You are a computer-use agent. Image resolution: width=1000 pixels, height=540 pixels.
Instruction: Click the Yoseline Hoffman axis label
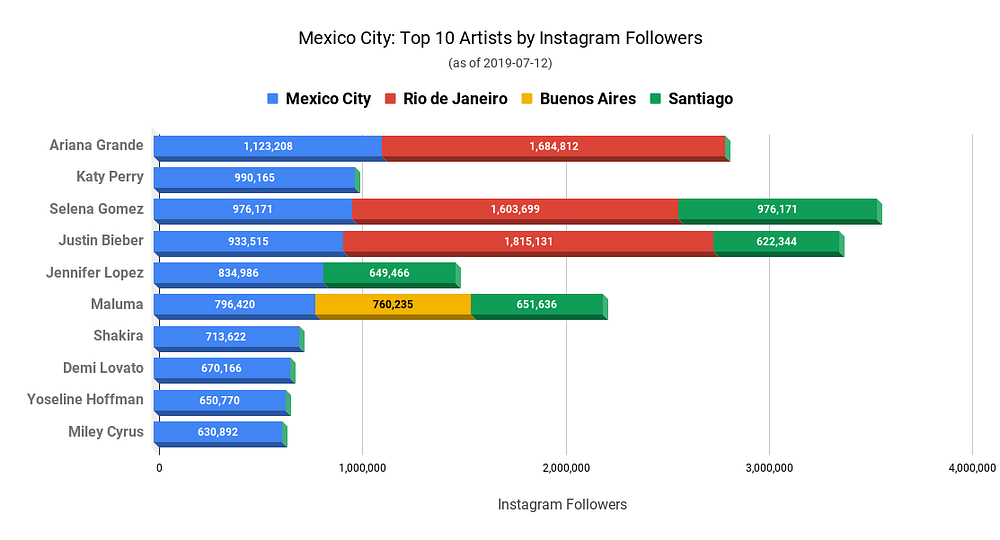85,400
